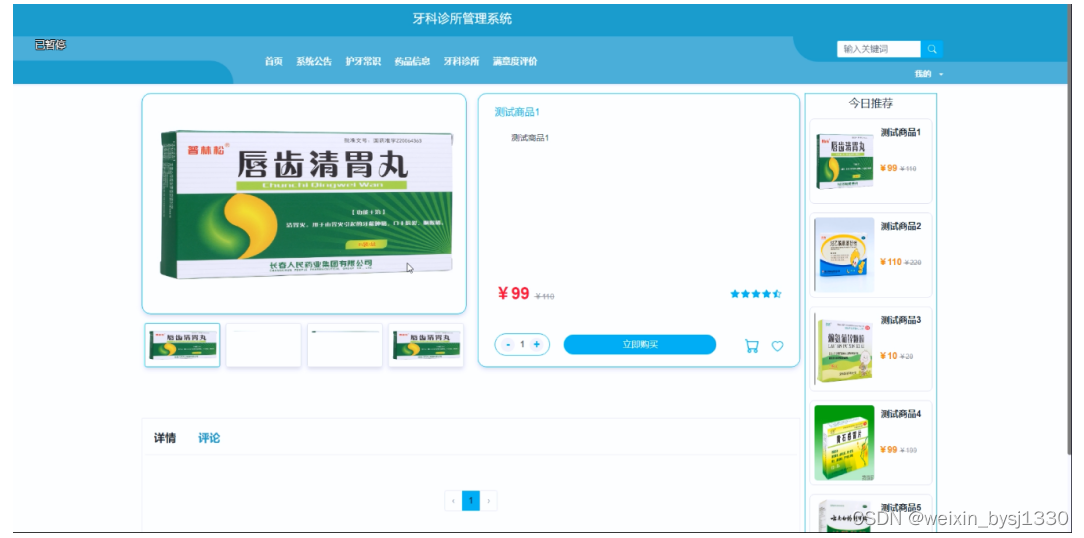Click ¥10 price of 测试商品3
Image resolution: width=1084 pixels, height=538 pixels.
(888, 356)
